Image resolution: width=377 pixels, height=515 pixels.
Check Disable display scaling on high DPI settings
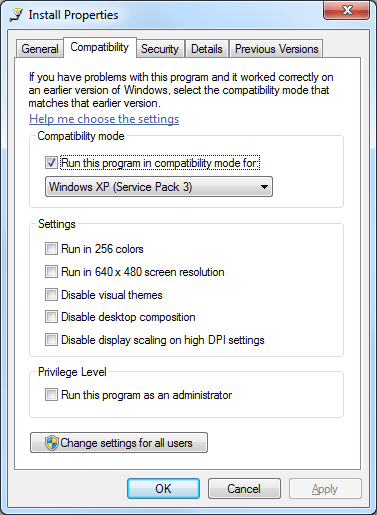(51, 340)
